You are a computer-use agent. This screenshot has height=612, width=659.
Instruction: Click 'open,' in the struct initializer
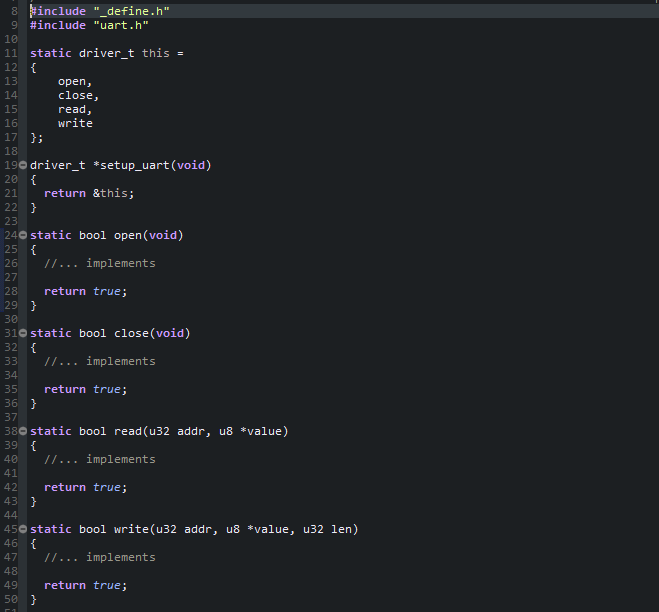click(75, 82)
